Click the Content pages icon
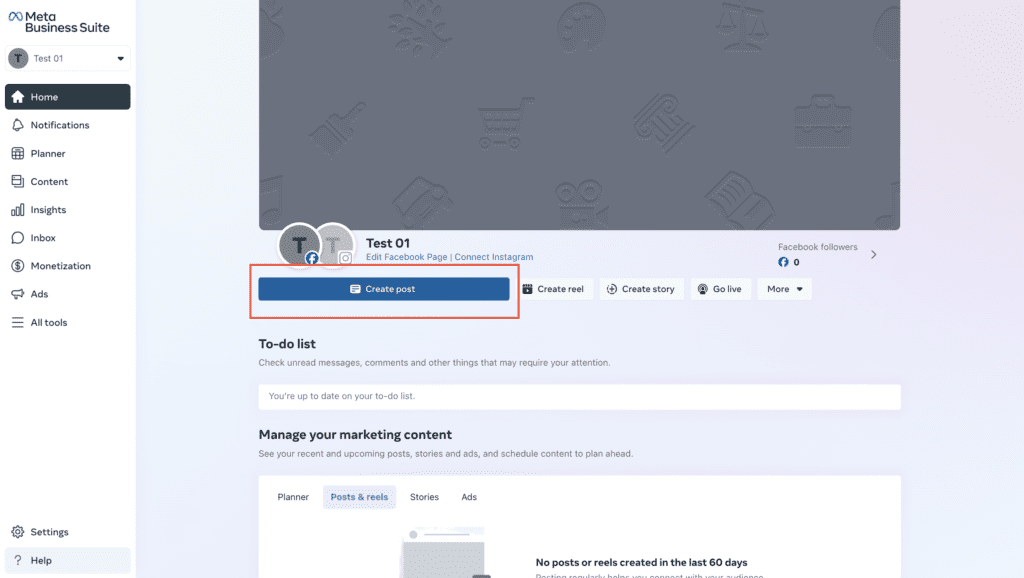Image resolution: width=1024 pixels, height=578 pixels. coord(18,182)
